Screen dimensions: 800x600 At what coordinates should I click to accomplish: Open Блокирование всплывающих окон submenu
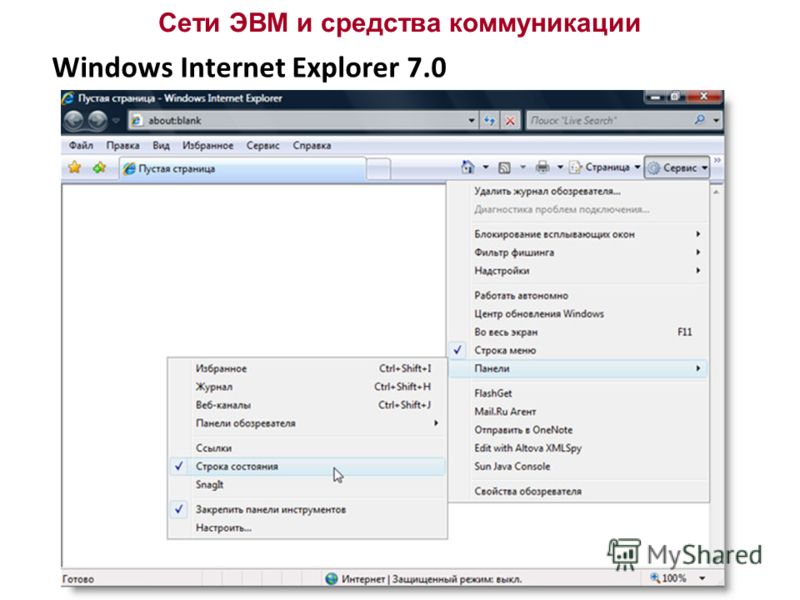coord(579,235)
